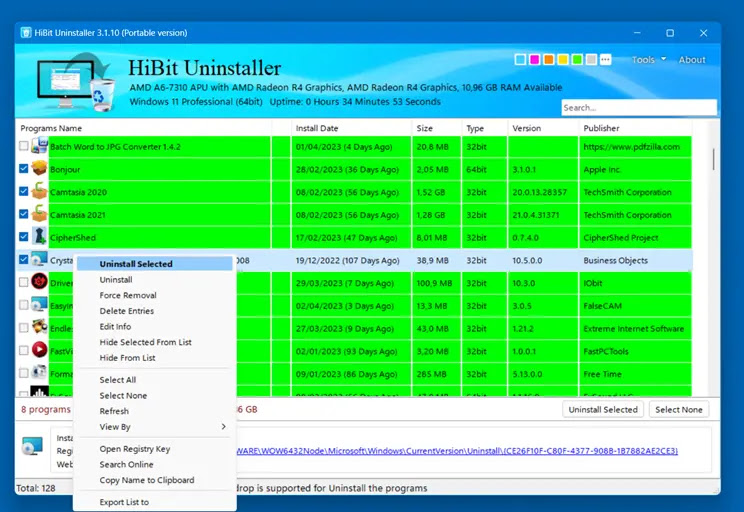Viewport: 744px width, 512px height.
Task: Click Refresh in the context menu
Action: point(155,411)
